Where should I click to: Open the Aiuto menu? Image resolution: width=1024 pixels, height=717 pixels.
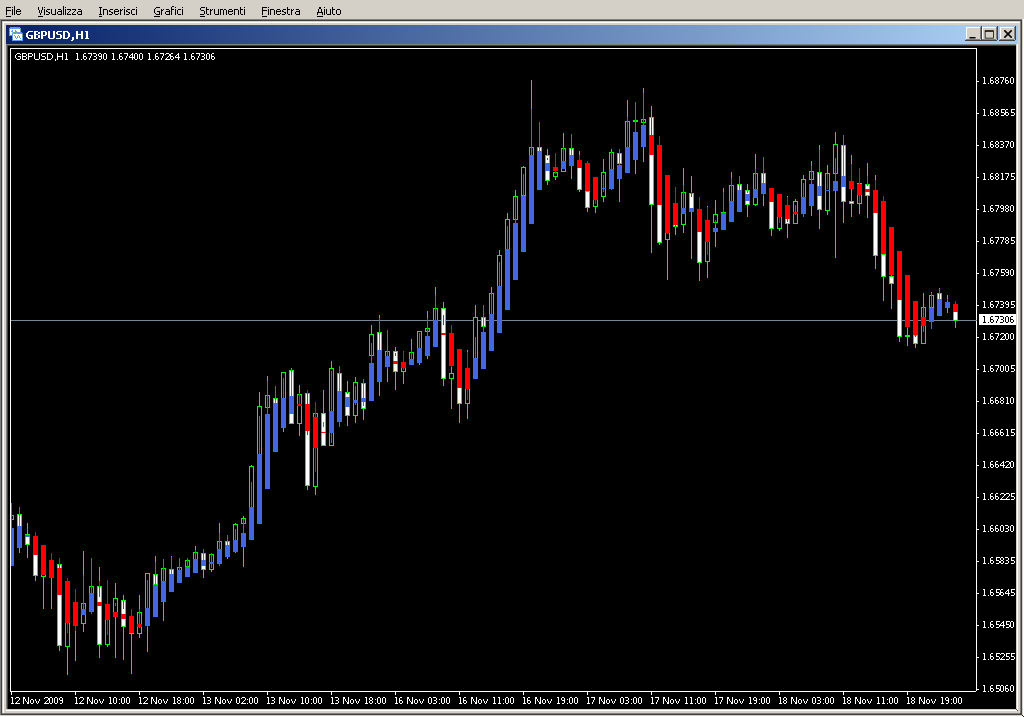pyautogui.click(x=328, y=11)
